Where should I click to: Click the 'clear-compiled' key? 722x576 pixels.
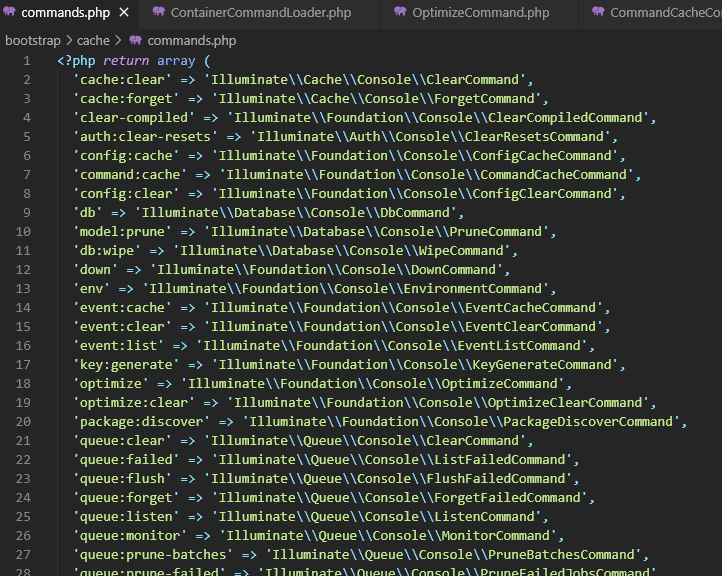[x=134, y=118]
